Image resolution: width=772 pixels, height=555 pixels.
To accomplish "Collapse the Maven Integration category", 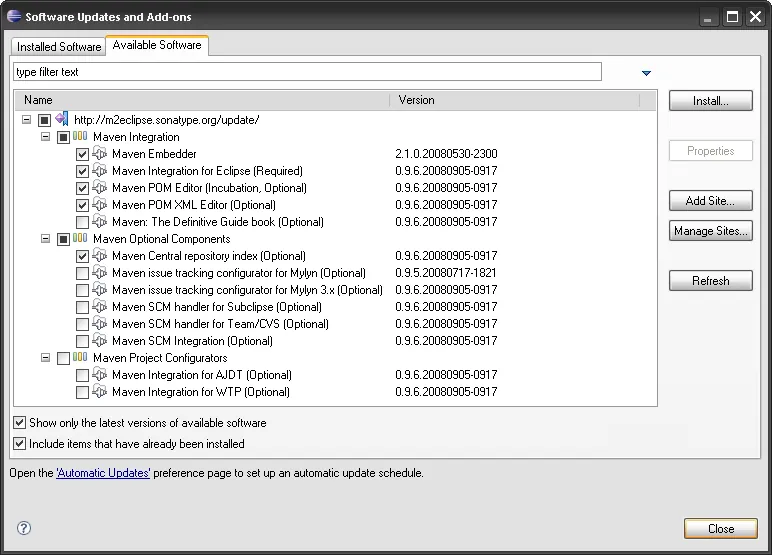I will (45, 136).
